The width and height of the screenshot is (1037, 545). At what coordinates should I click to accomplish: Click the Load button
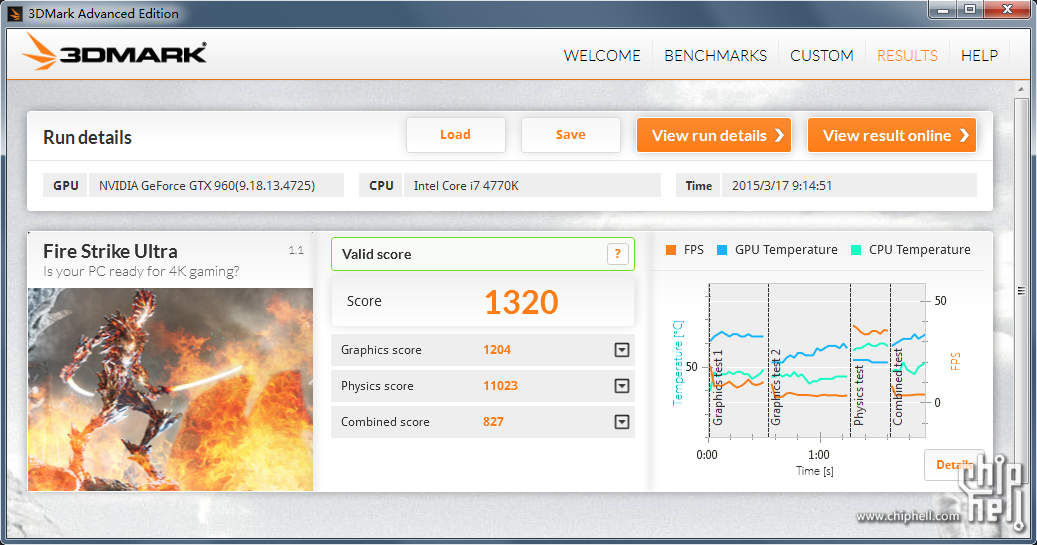(456, 135)
